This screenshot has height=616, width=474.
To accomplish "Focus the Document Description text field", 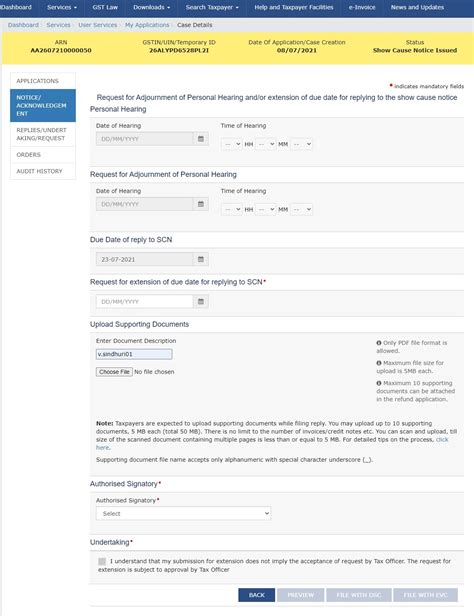I will click(134, 354).
